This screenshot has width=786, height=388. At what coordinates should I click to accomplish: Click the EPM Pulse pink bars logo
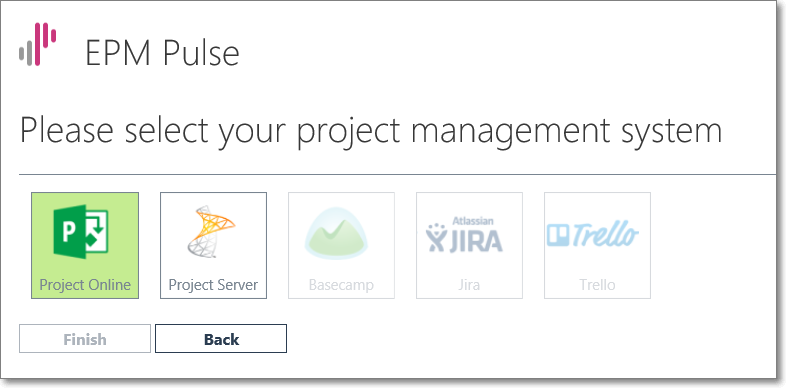[38, 44]
